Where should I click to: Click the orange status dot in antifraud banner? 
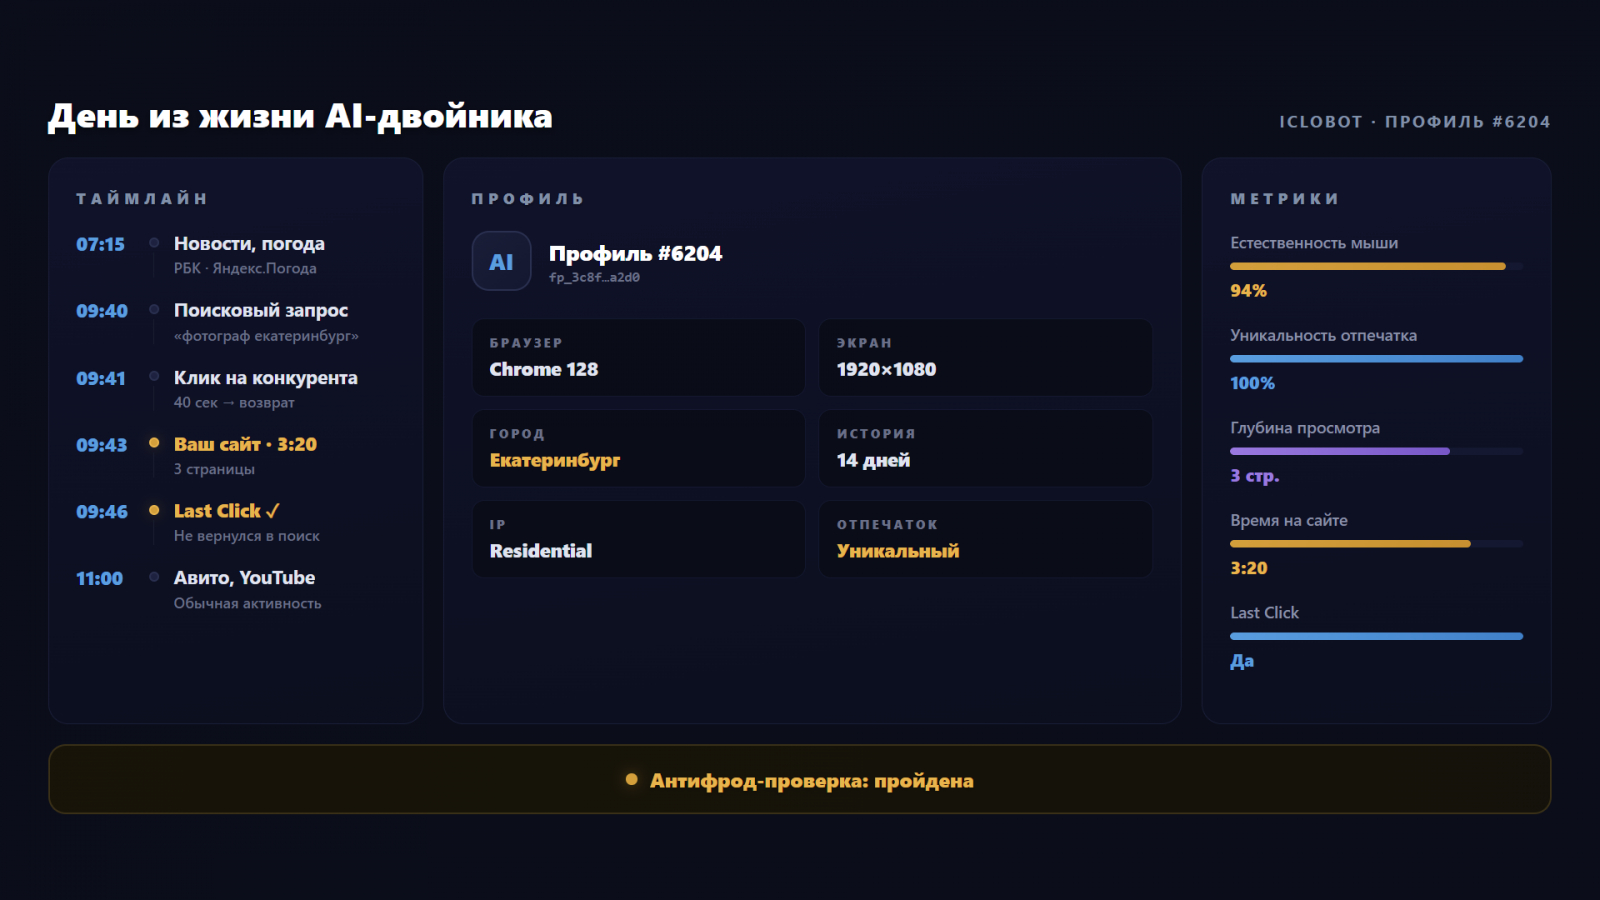631,779
